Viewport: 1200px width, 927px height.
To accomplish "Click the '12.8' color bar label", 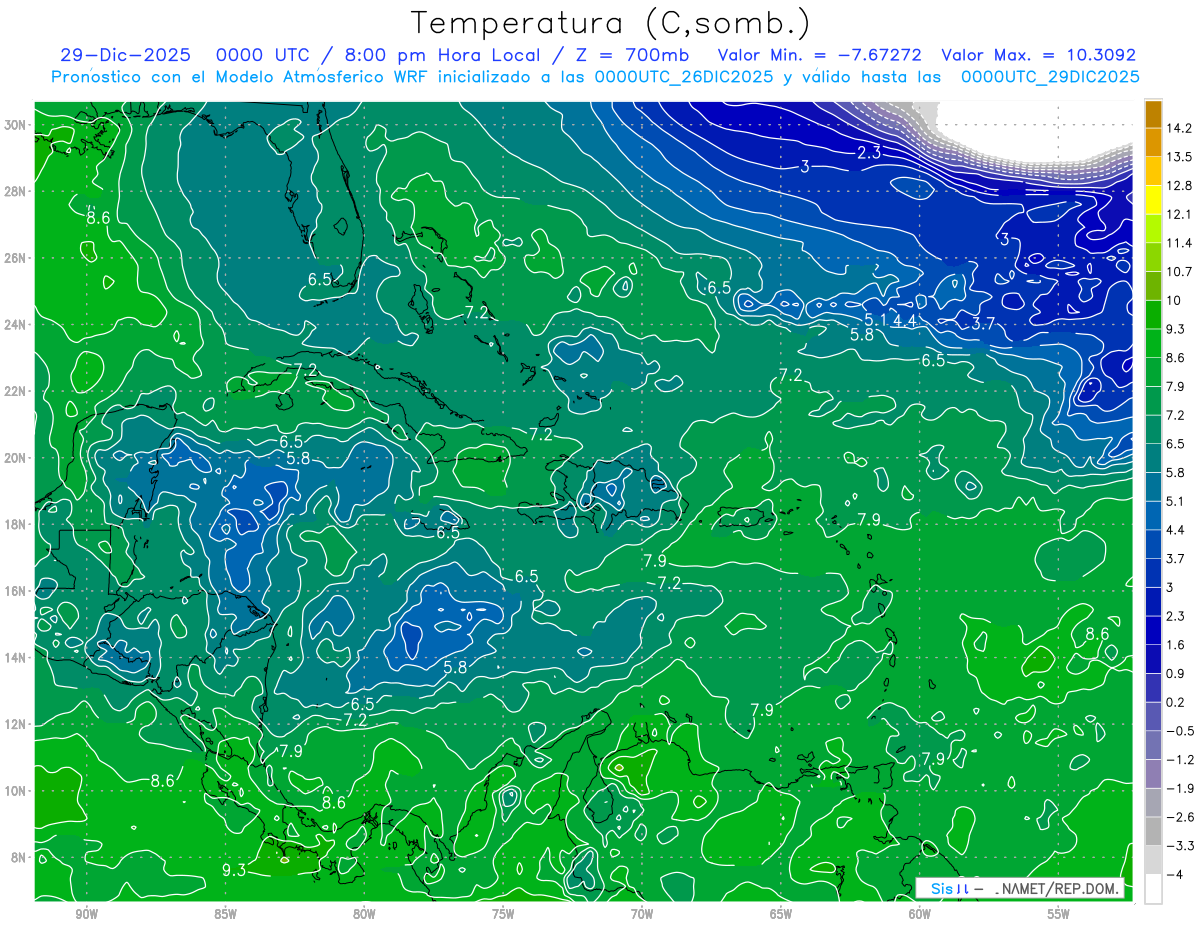I will point(1178,186).
